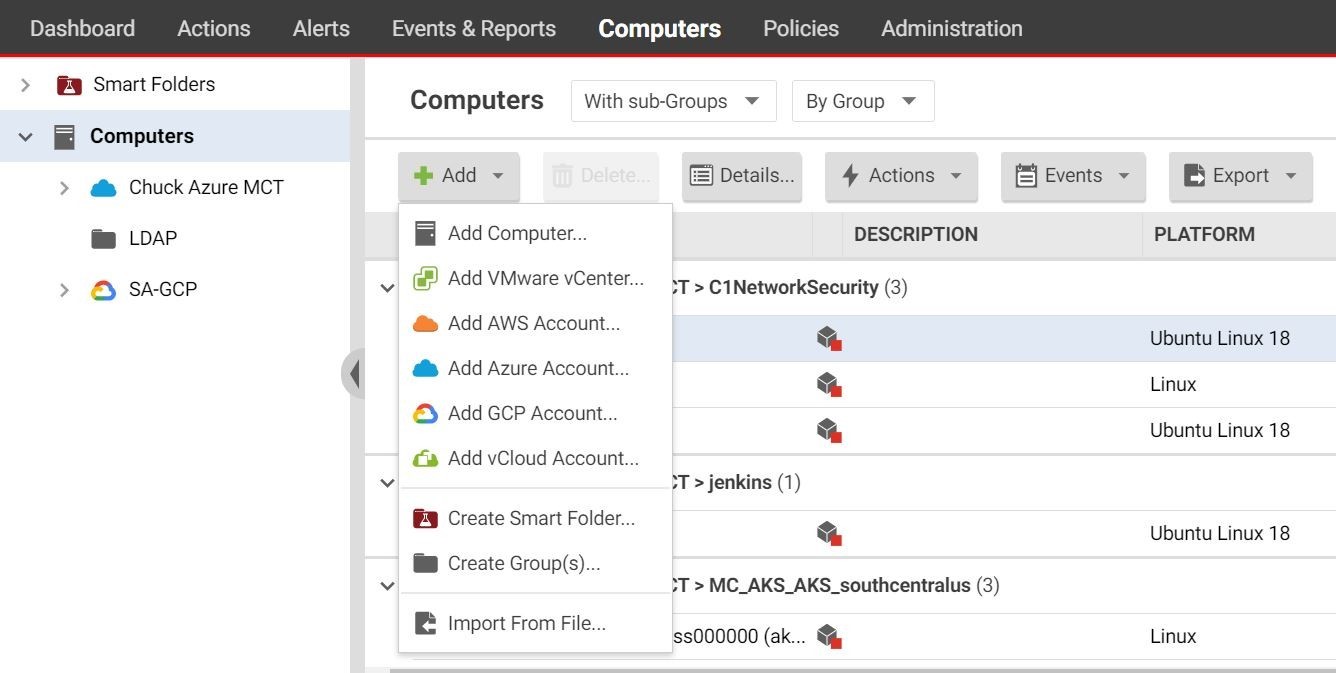
Task: Switch to the Alerts tab
Action: [321, 28]
